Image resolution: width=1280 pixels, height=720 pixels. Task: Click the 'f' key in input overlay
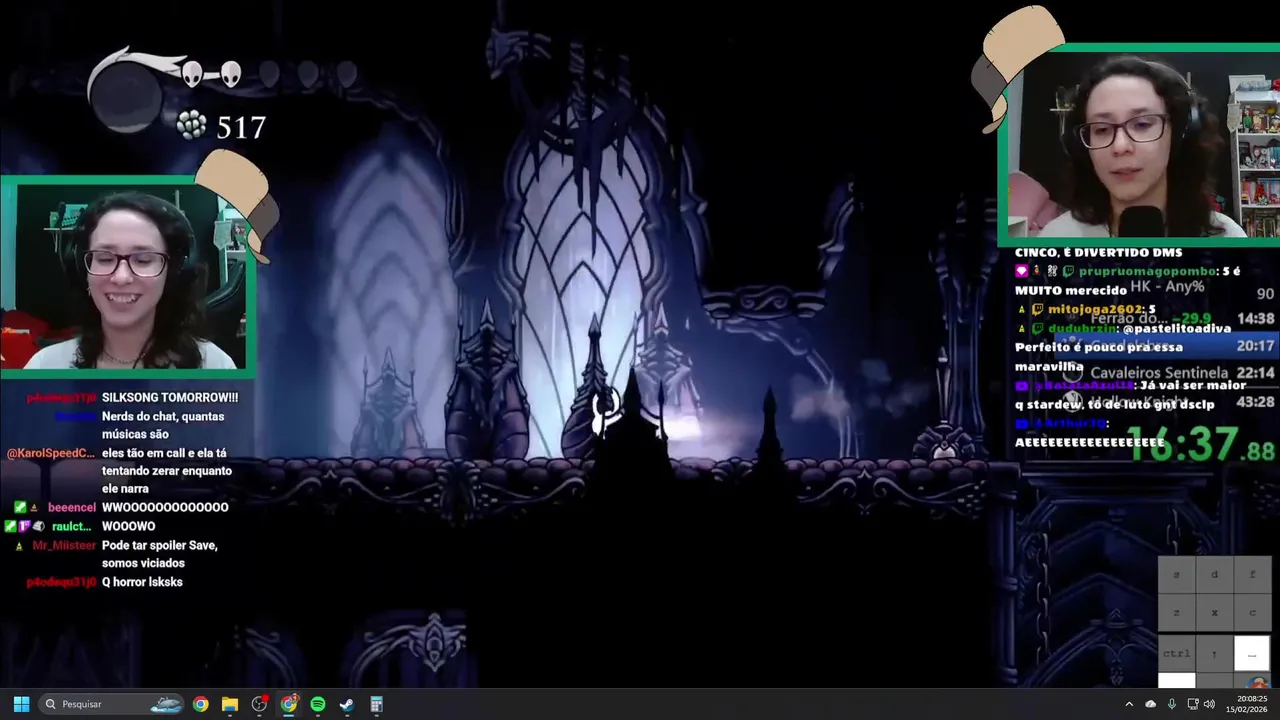click(1252, 575)
